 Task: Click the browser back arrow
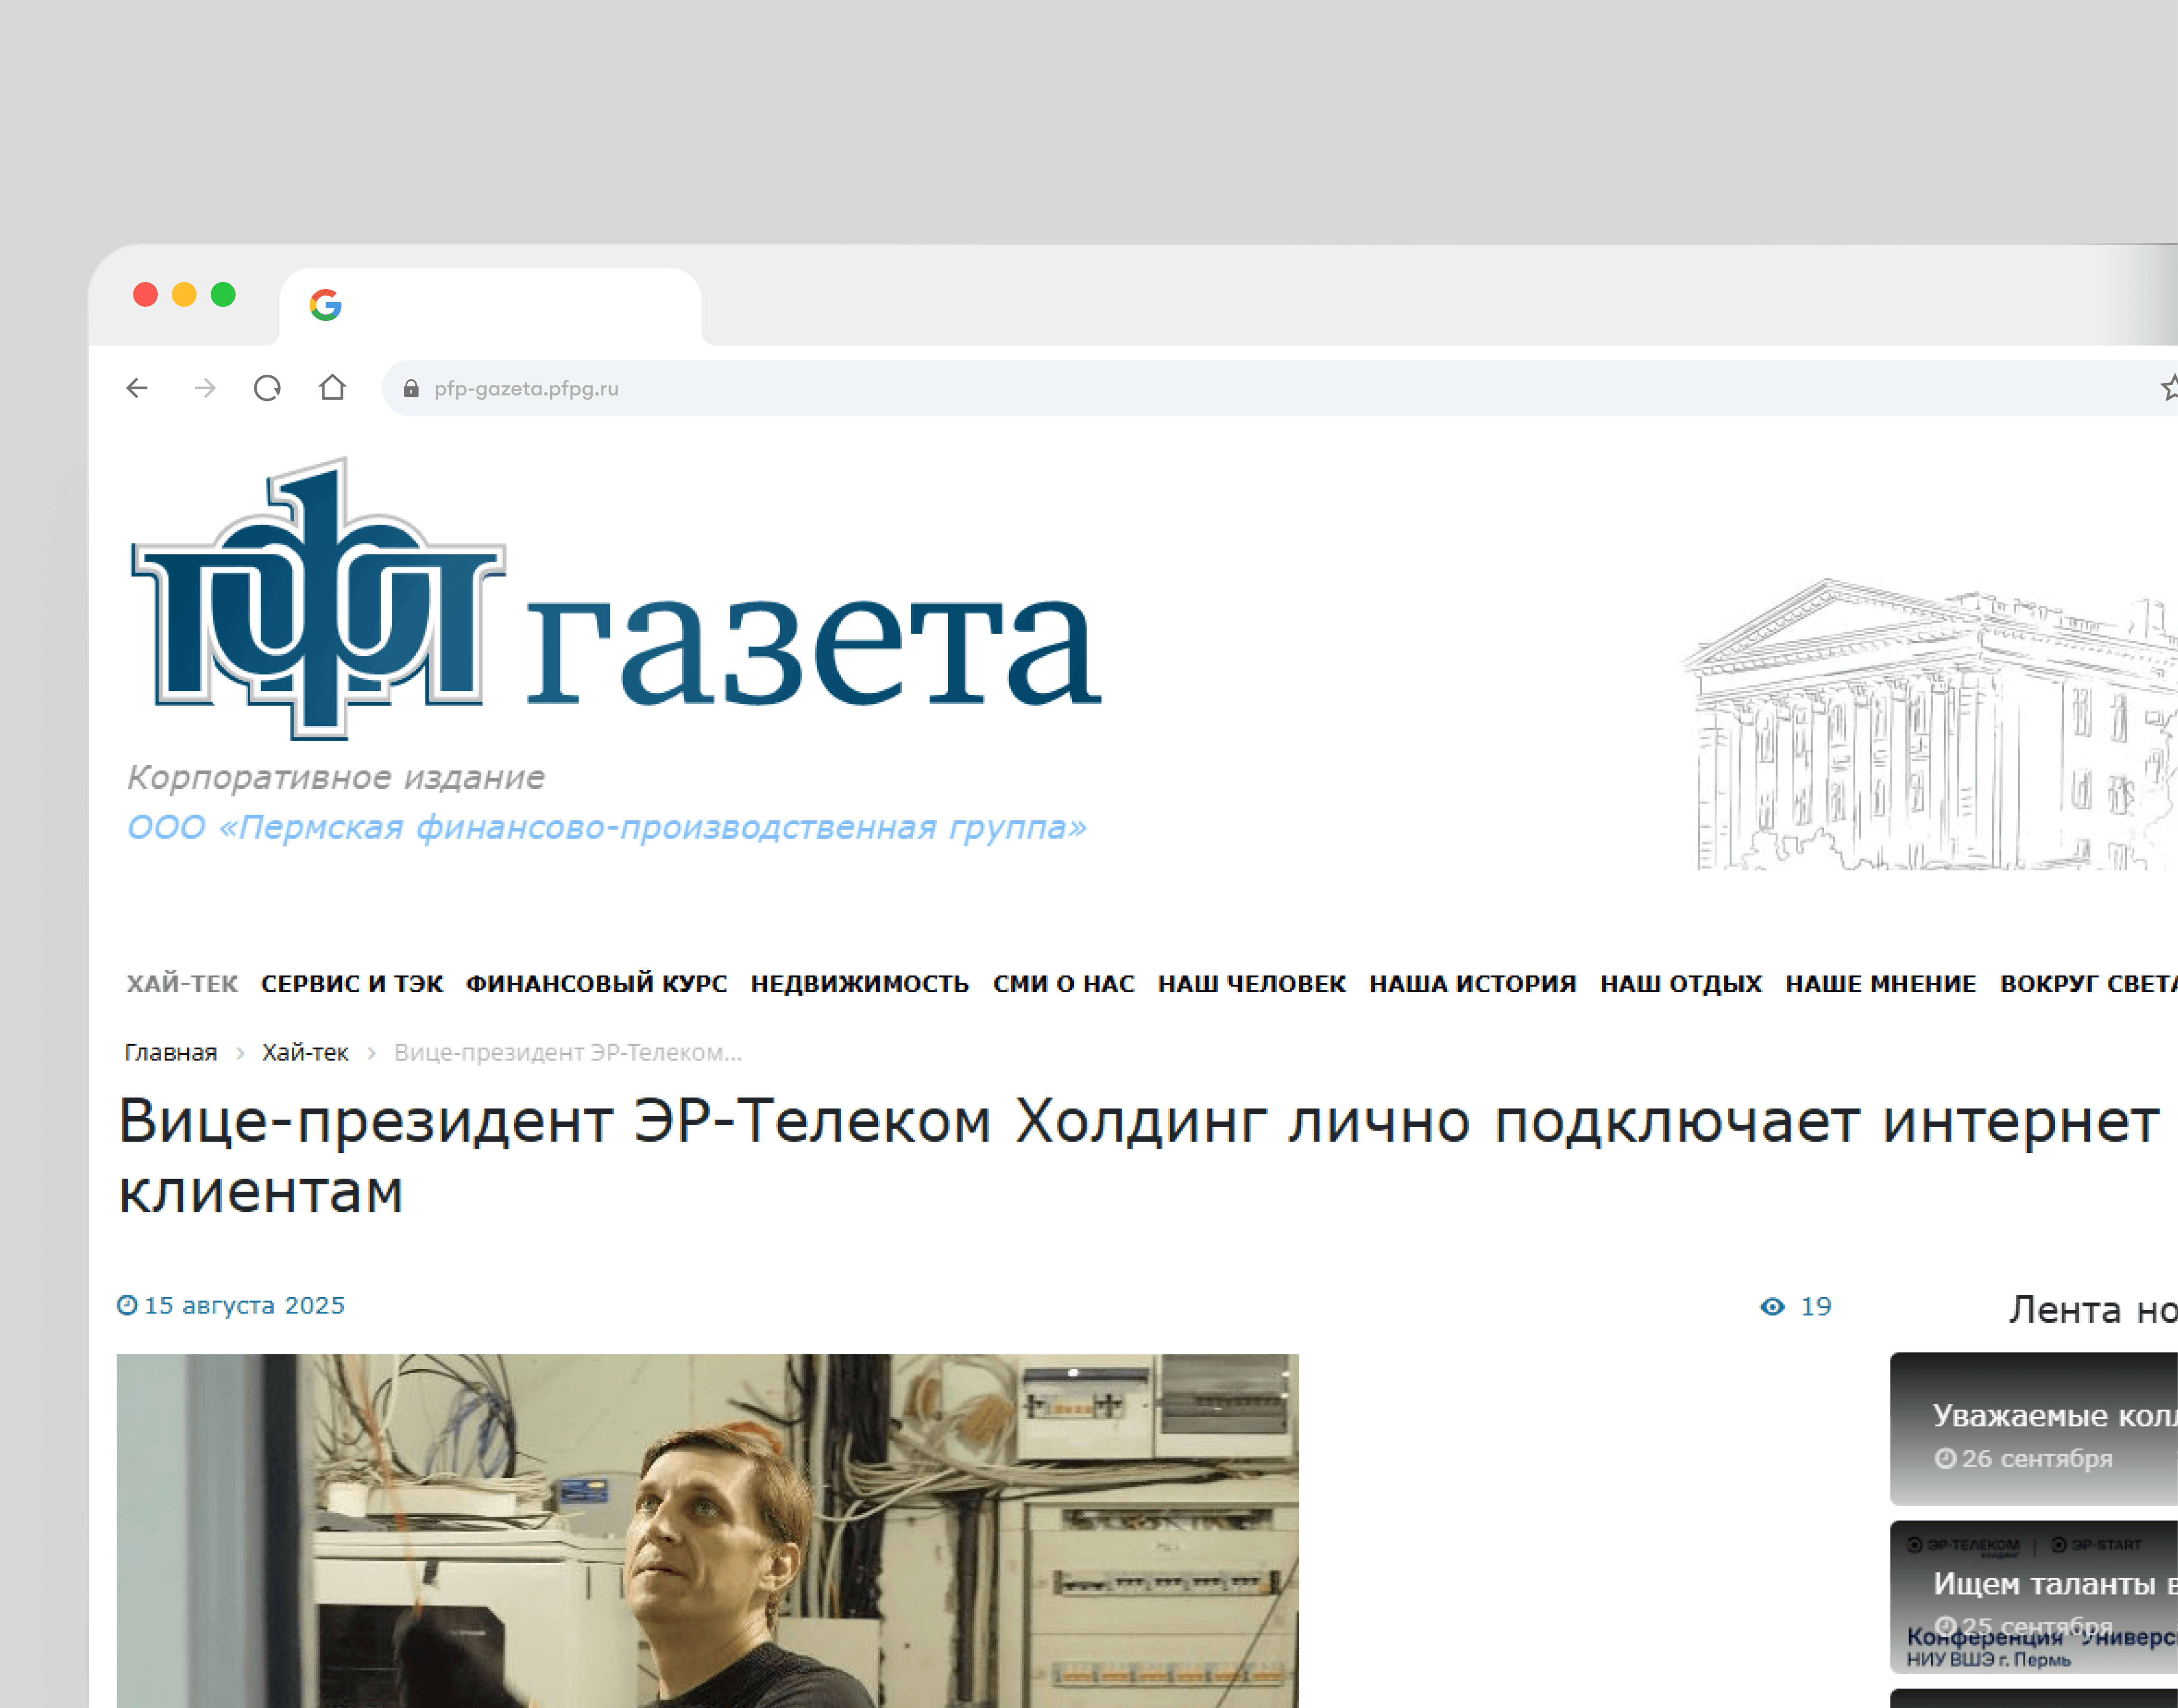pos(137,388)
